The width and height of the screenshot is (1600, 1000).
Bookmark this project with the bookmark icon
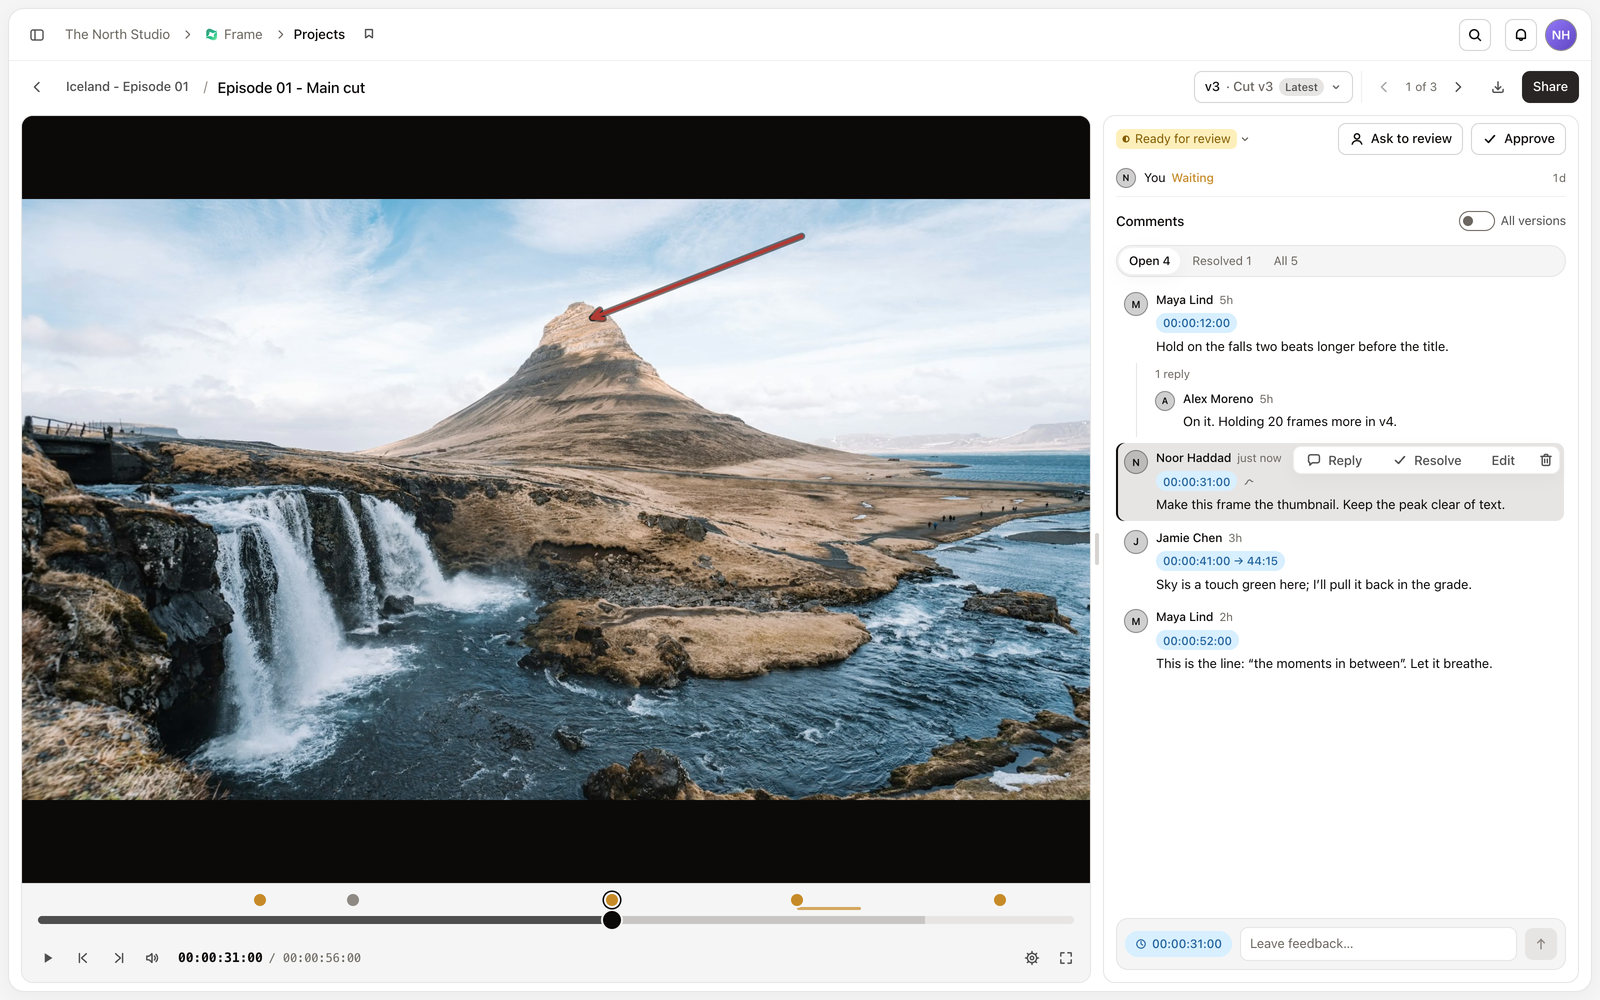pos(369,34)
